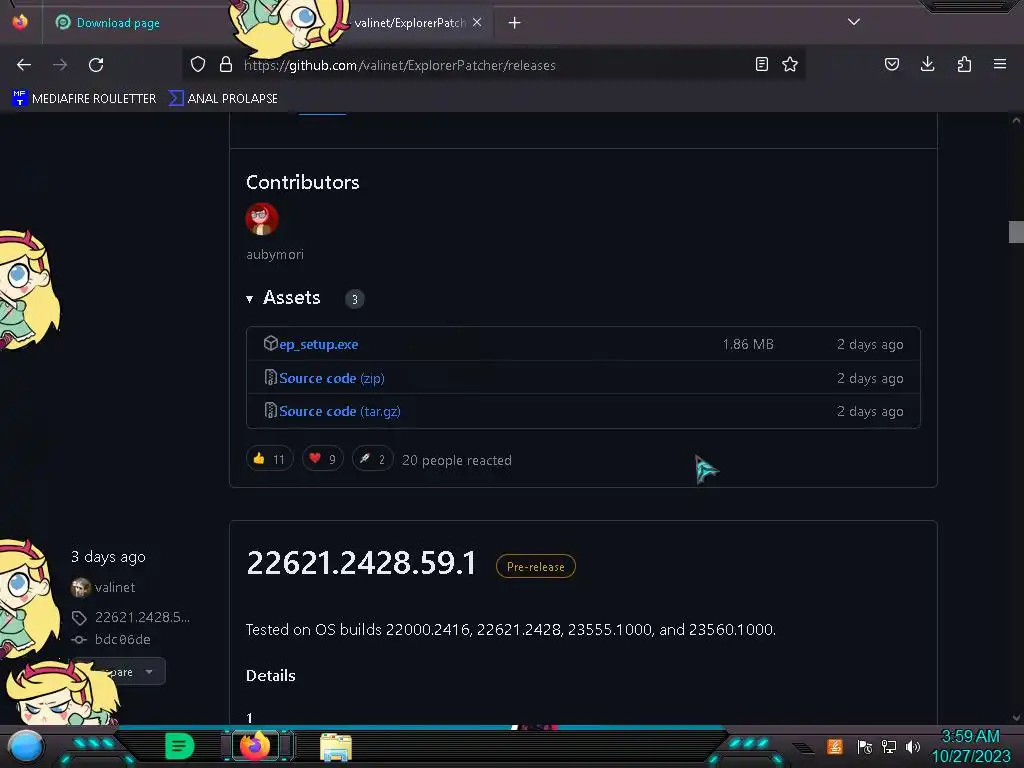The image size is (1024, 768).
Task: Click the commit icon beside bdc06de
Action: (x=79, y=640)
